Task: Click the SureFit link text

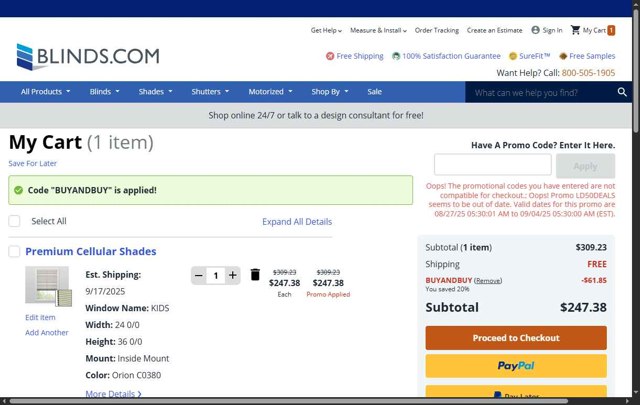Action: (535, 56)
